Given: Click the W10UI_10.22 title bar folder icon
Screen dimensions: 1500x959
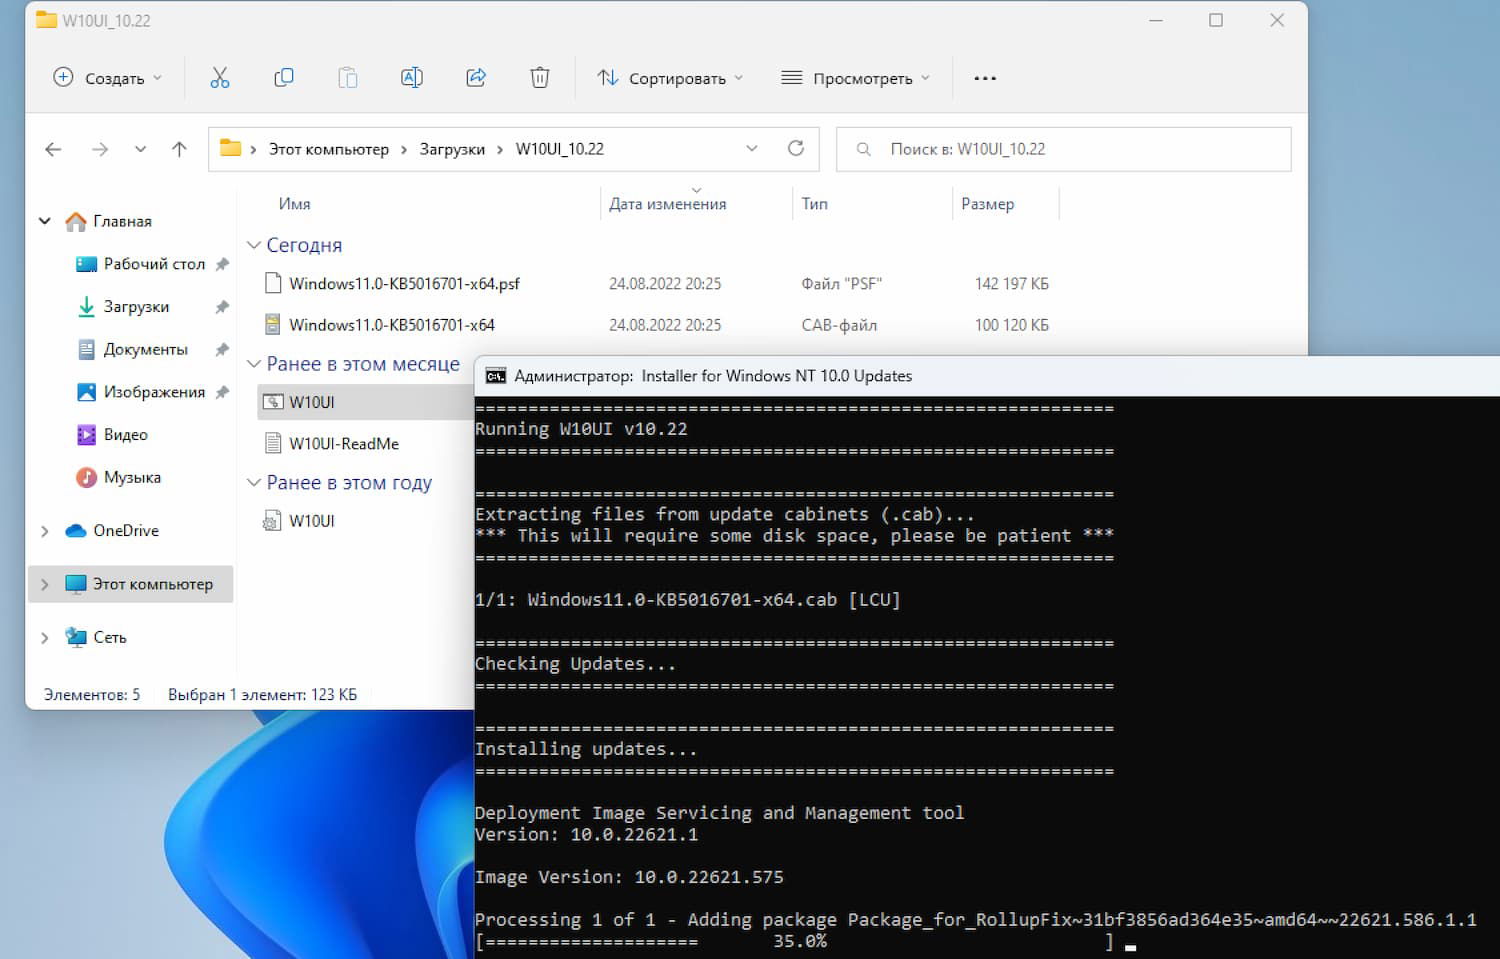Looking at the screenshot, I should [46, 20].
